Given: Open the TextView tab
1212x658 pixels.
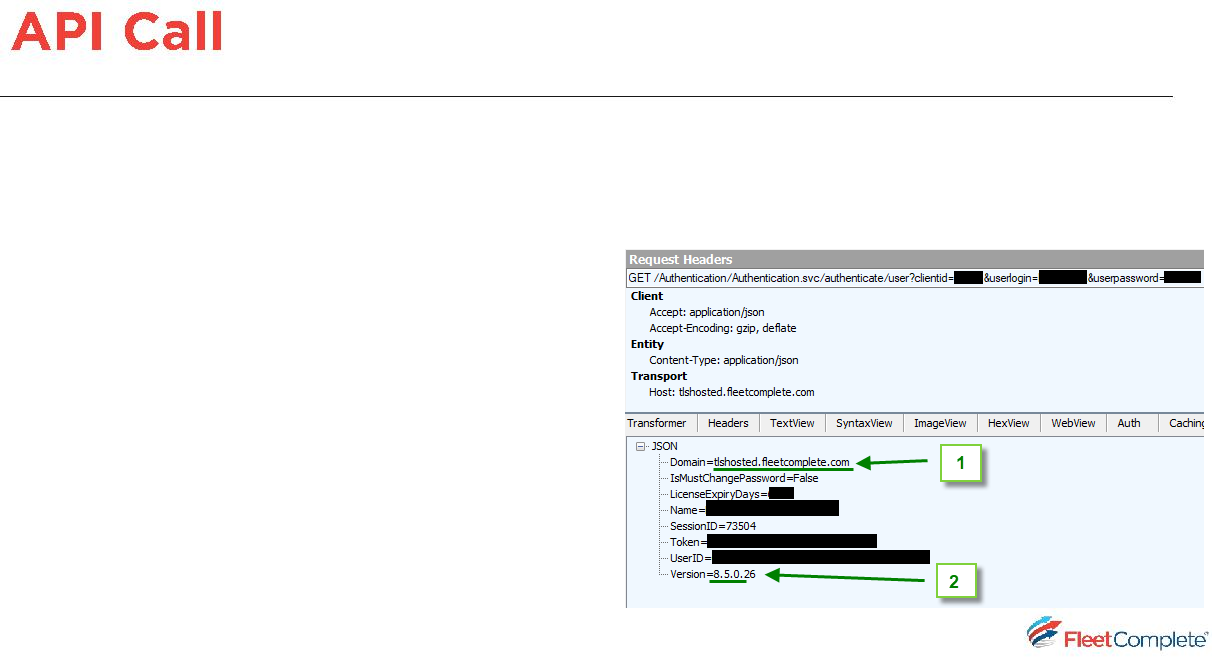Looking at the screenshot, I should pos(792,423).
